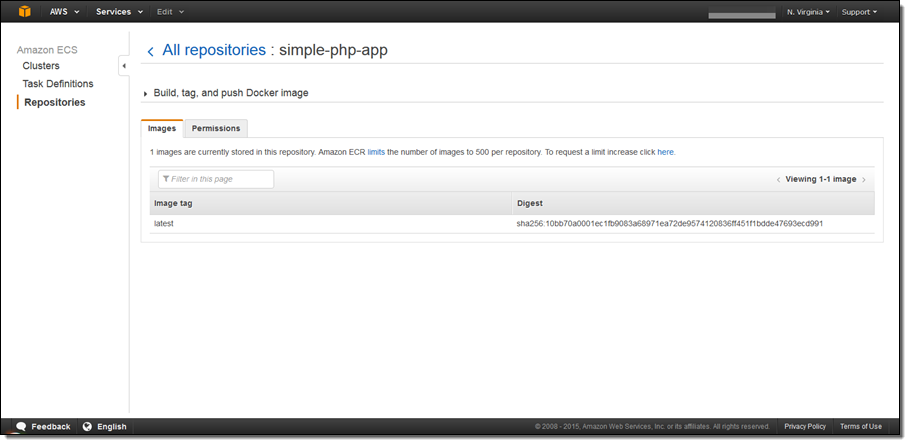Screen dimensions: 910x445
Task: Open Task Definitions in the sidebar
Action: pos(58,84)
